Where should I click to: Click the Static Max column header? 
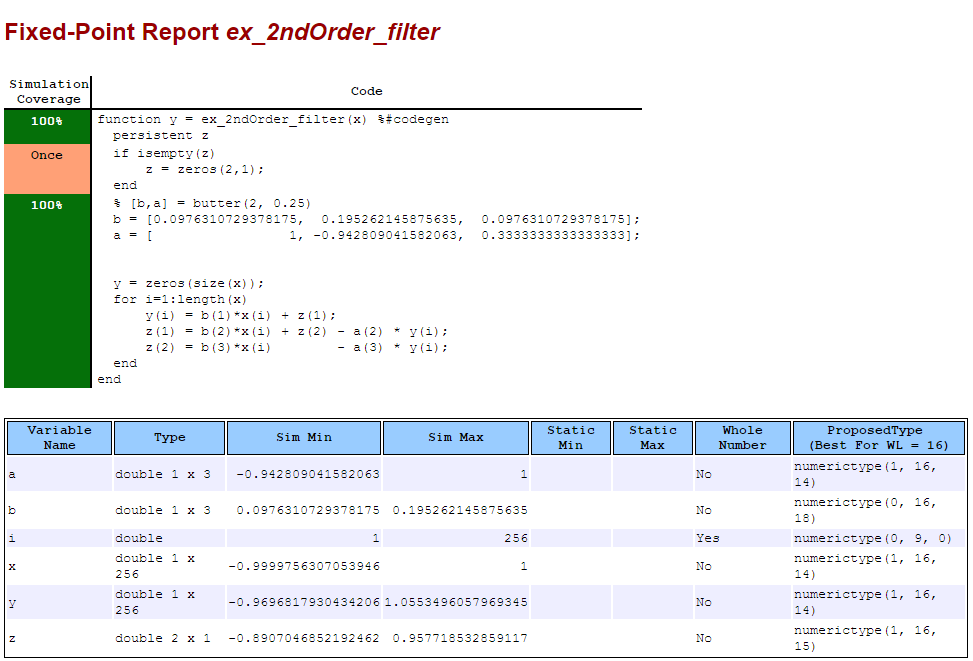(x=653, y=438)
